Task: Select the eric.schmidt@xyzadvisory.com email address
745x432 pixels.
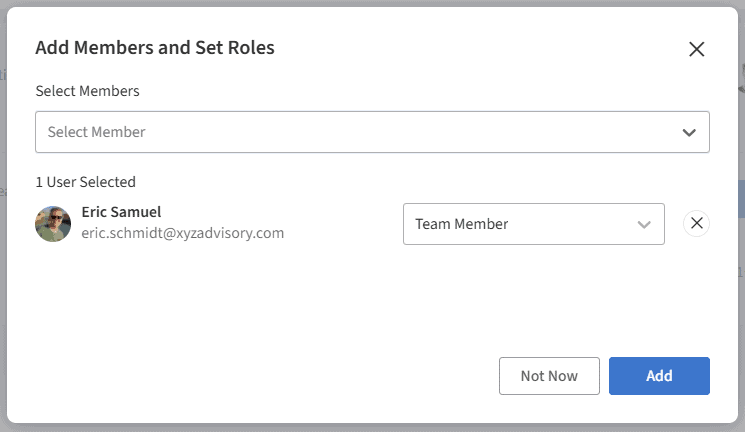Action: point(183,233)
